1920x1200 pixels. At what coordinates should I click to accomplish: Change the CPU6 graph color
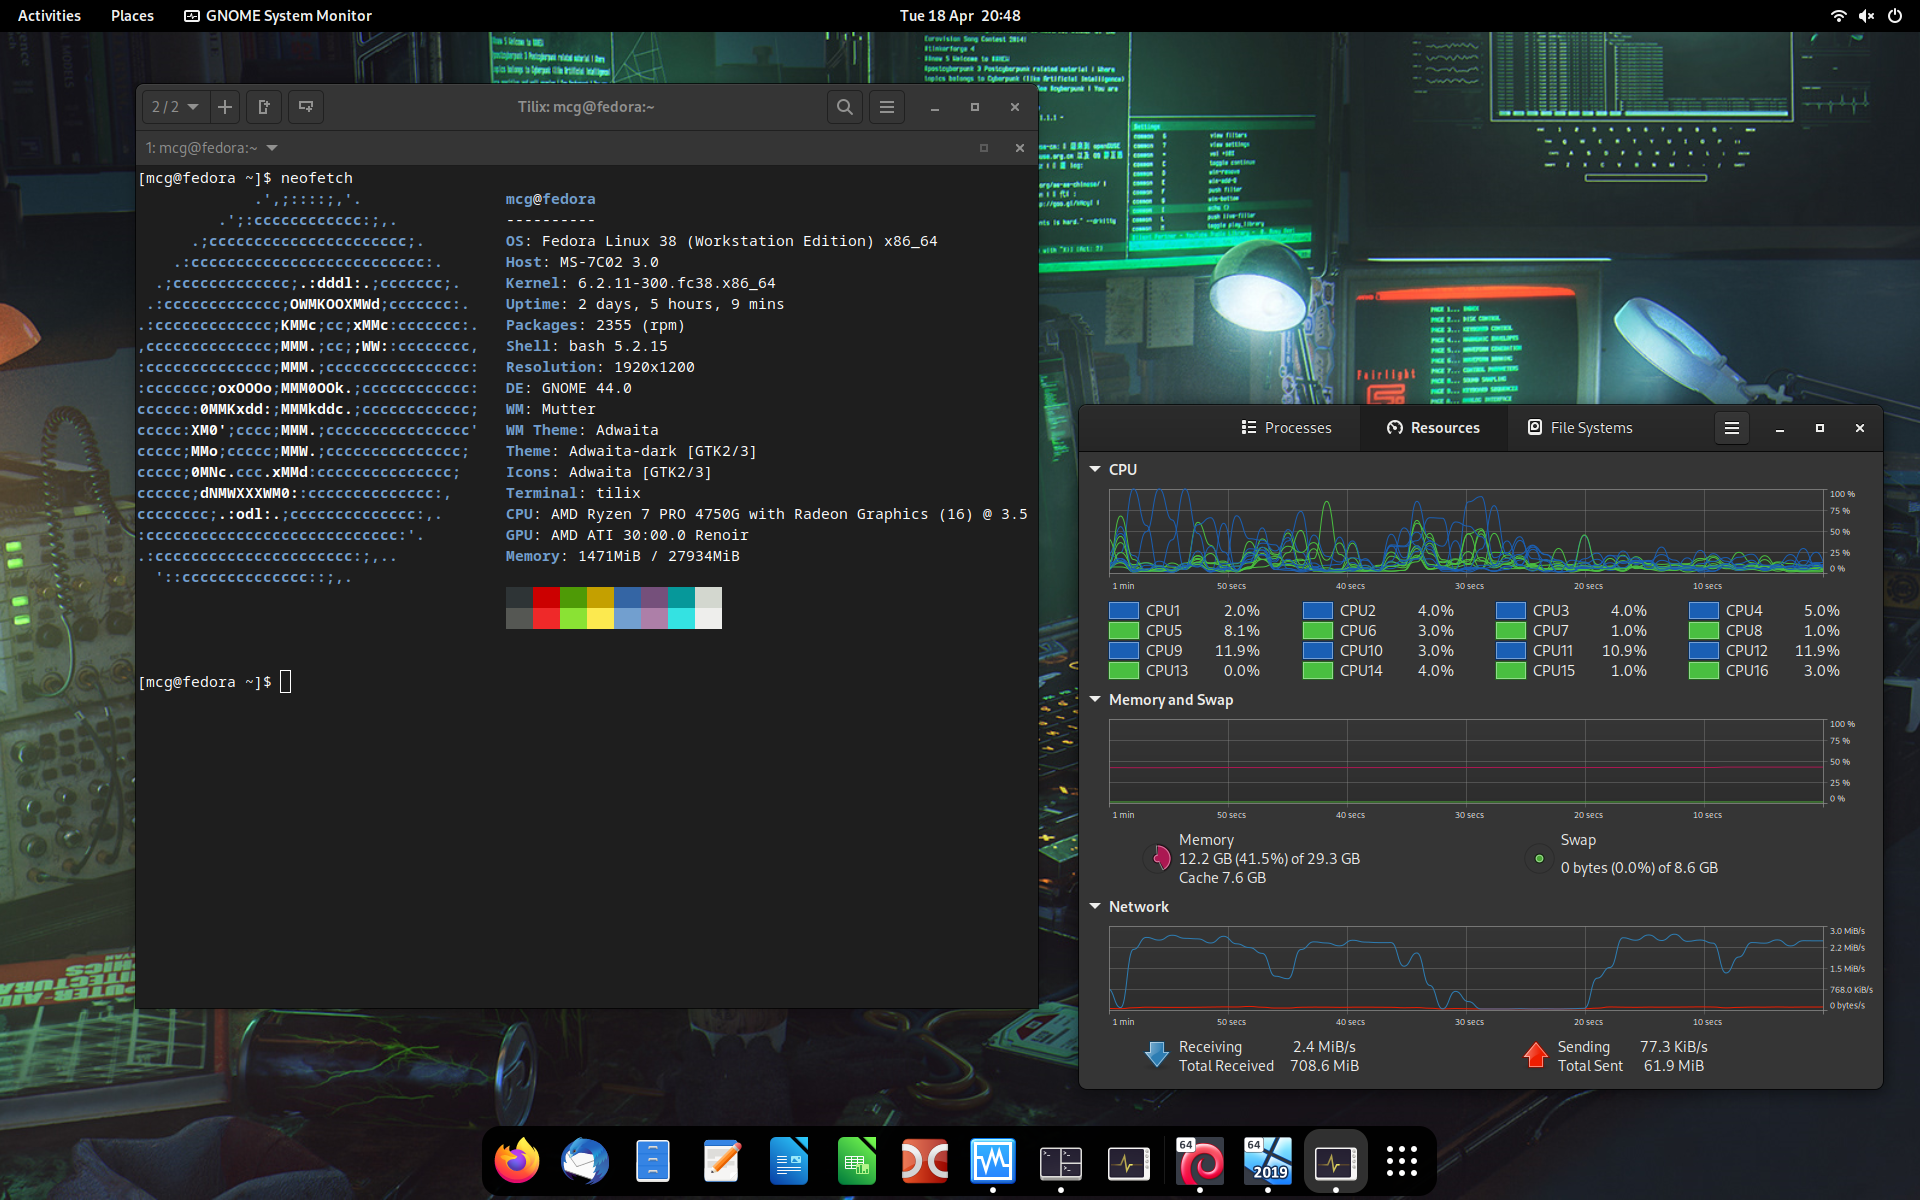1318,631
